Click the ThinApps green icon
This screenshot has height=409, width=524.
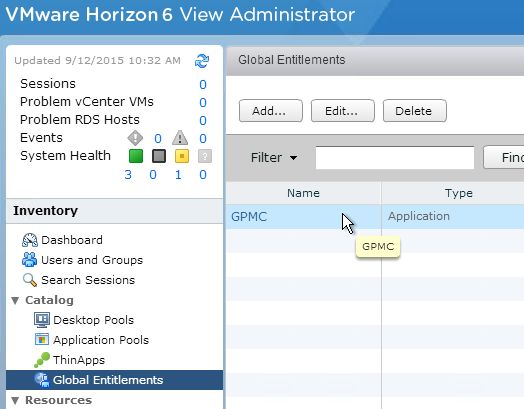(x=42, y=360)
